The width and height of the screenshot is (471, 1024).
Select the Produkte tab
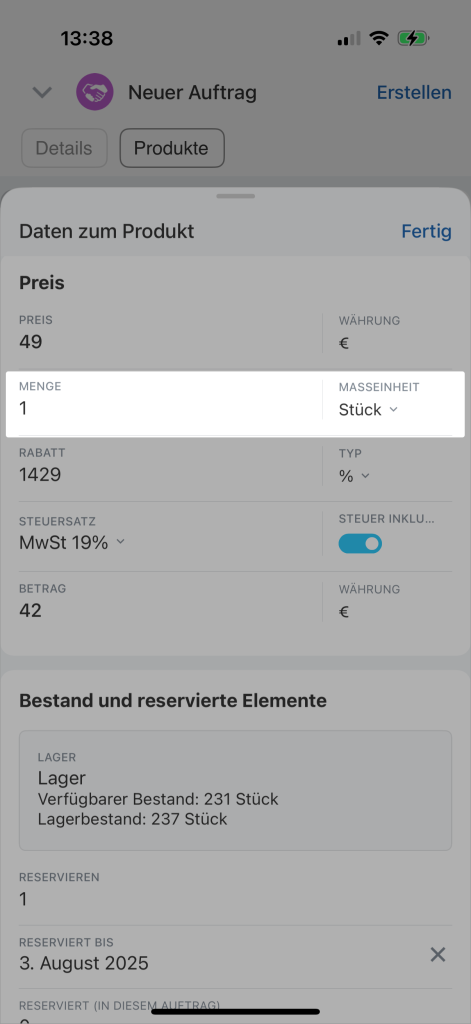click(172, 148)
